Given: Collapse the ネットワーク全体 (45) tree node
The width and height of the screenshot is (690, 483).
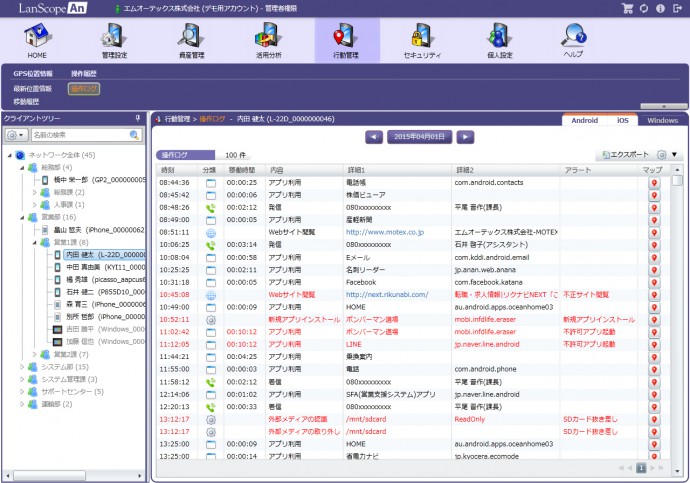Looking at the screenshot, I should pos(10,155).
